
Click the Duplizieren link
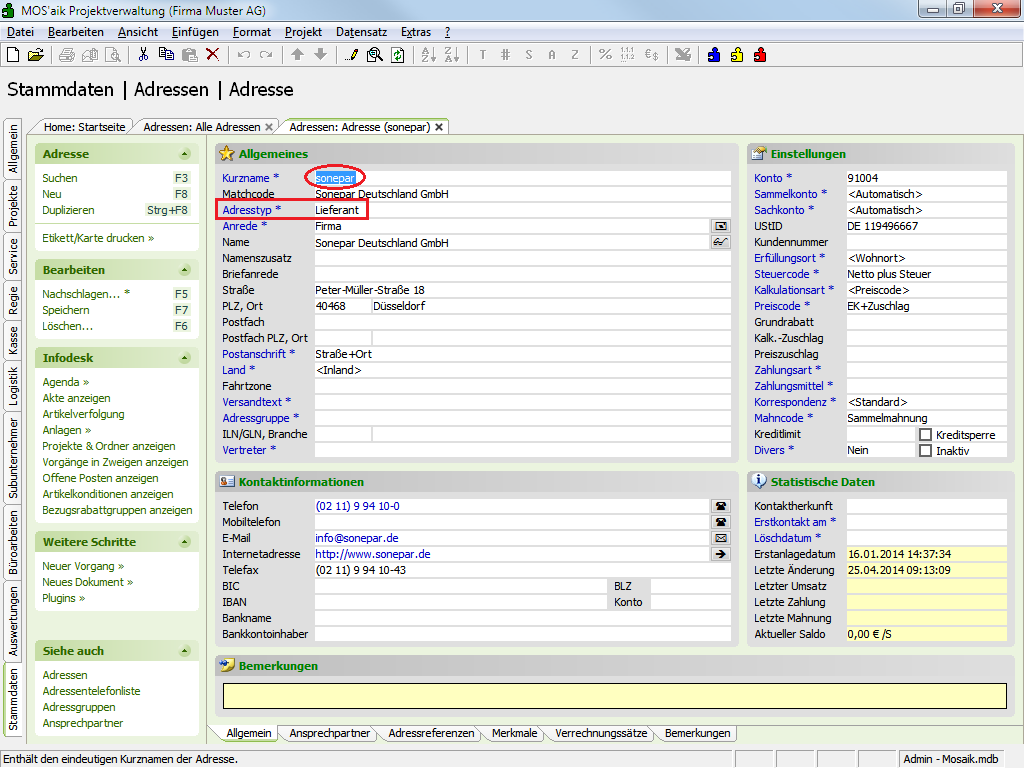(68, 210)
